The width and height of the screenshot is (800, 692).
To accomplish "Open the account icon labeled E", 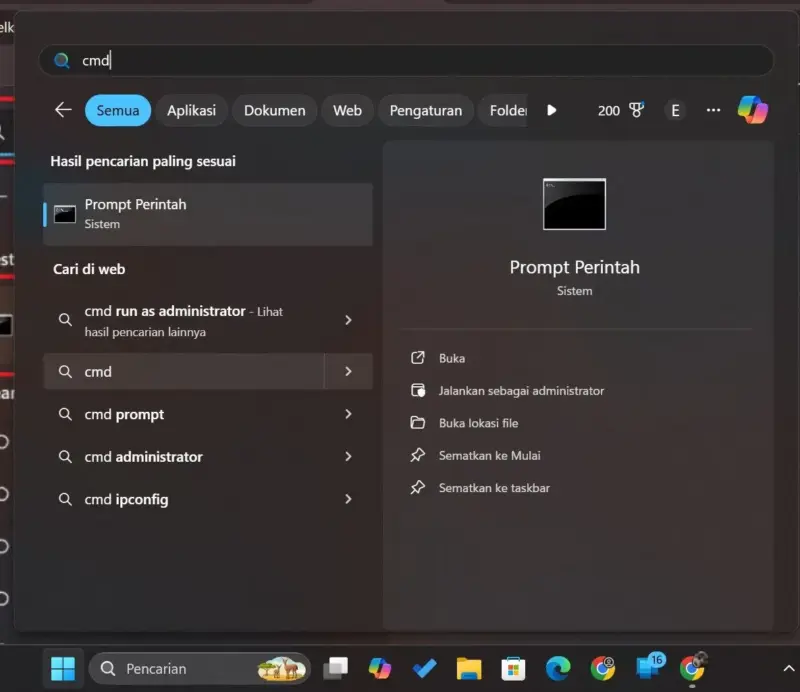I will coord(674,110).
